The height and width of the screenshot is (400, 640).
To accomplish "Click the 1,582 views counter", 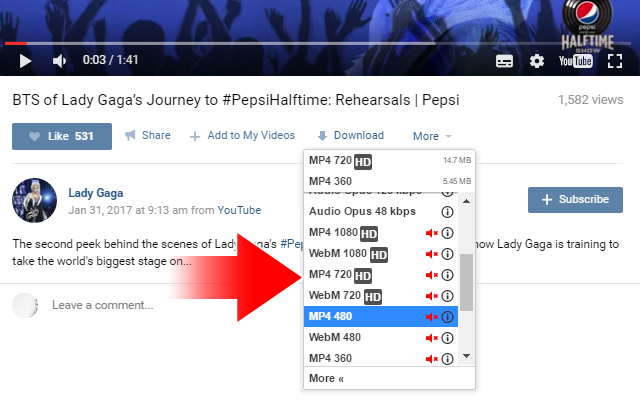I will 590,100.
